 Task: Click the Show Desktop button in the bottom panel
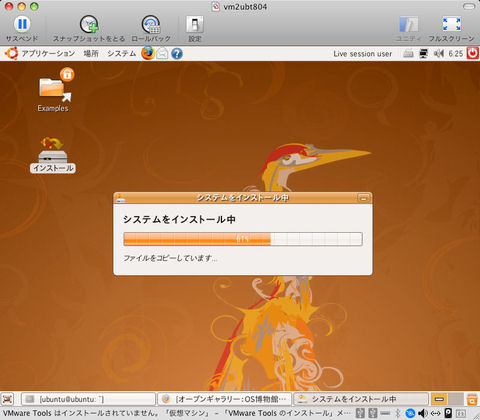[8, 399]
